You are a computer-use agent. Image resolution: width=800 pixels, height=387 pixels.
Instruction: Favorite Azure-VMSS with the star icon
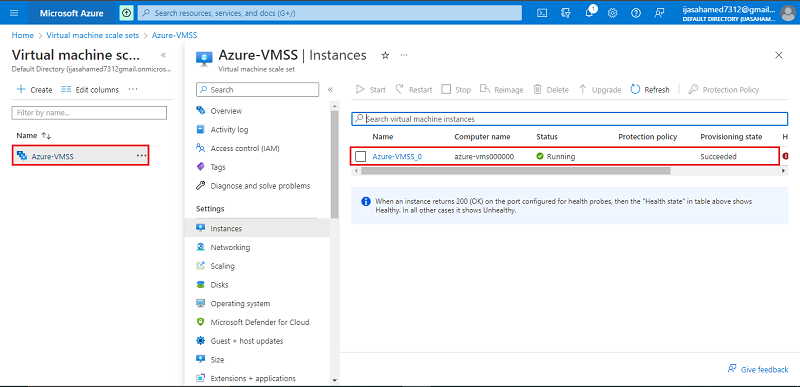[x=385, y=56]
